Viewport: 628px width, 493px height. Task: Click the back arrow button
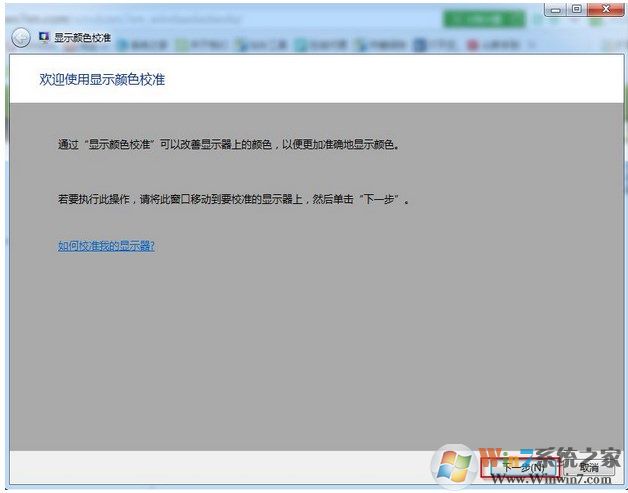[21, 38]
